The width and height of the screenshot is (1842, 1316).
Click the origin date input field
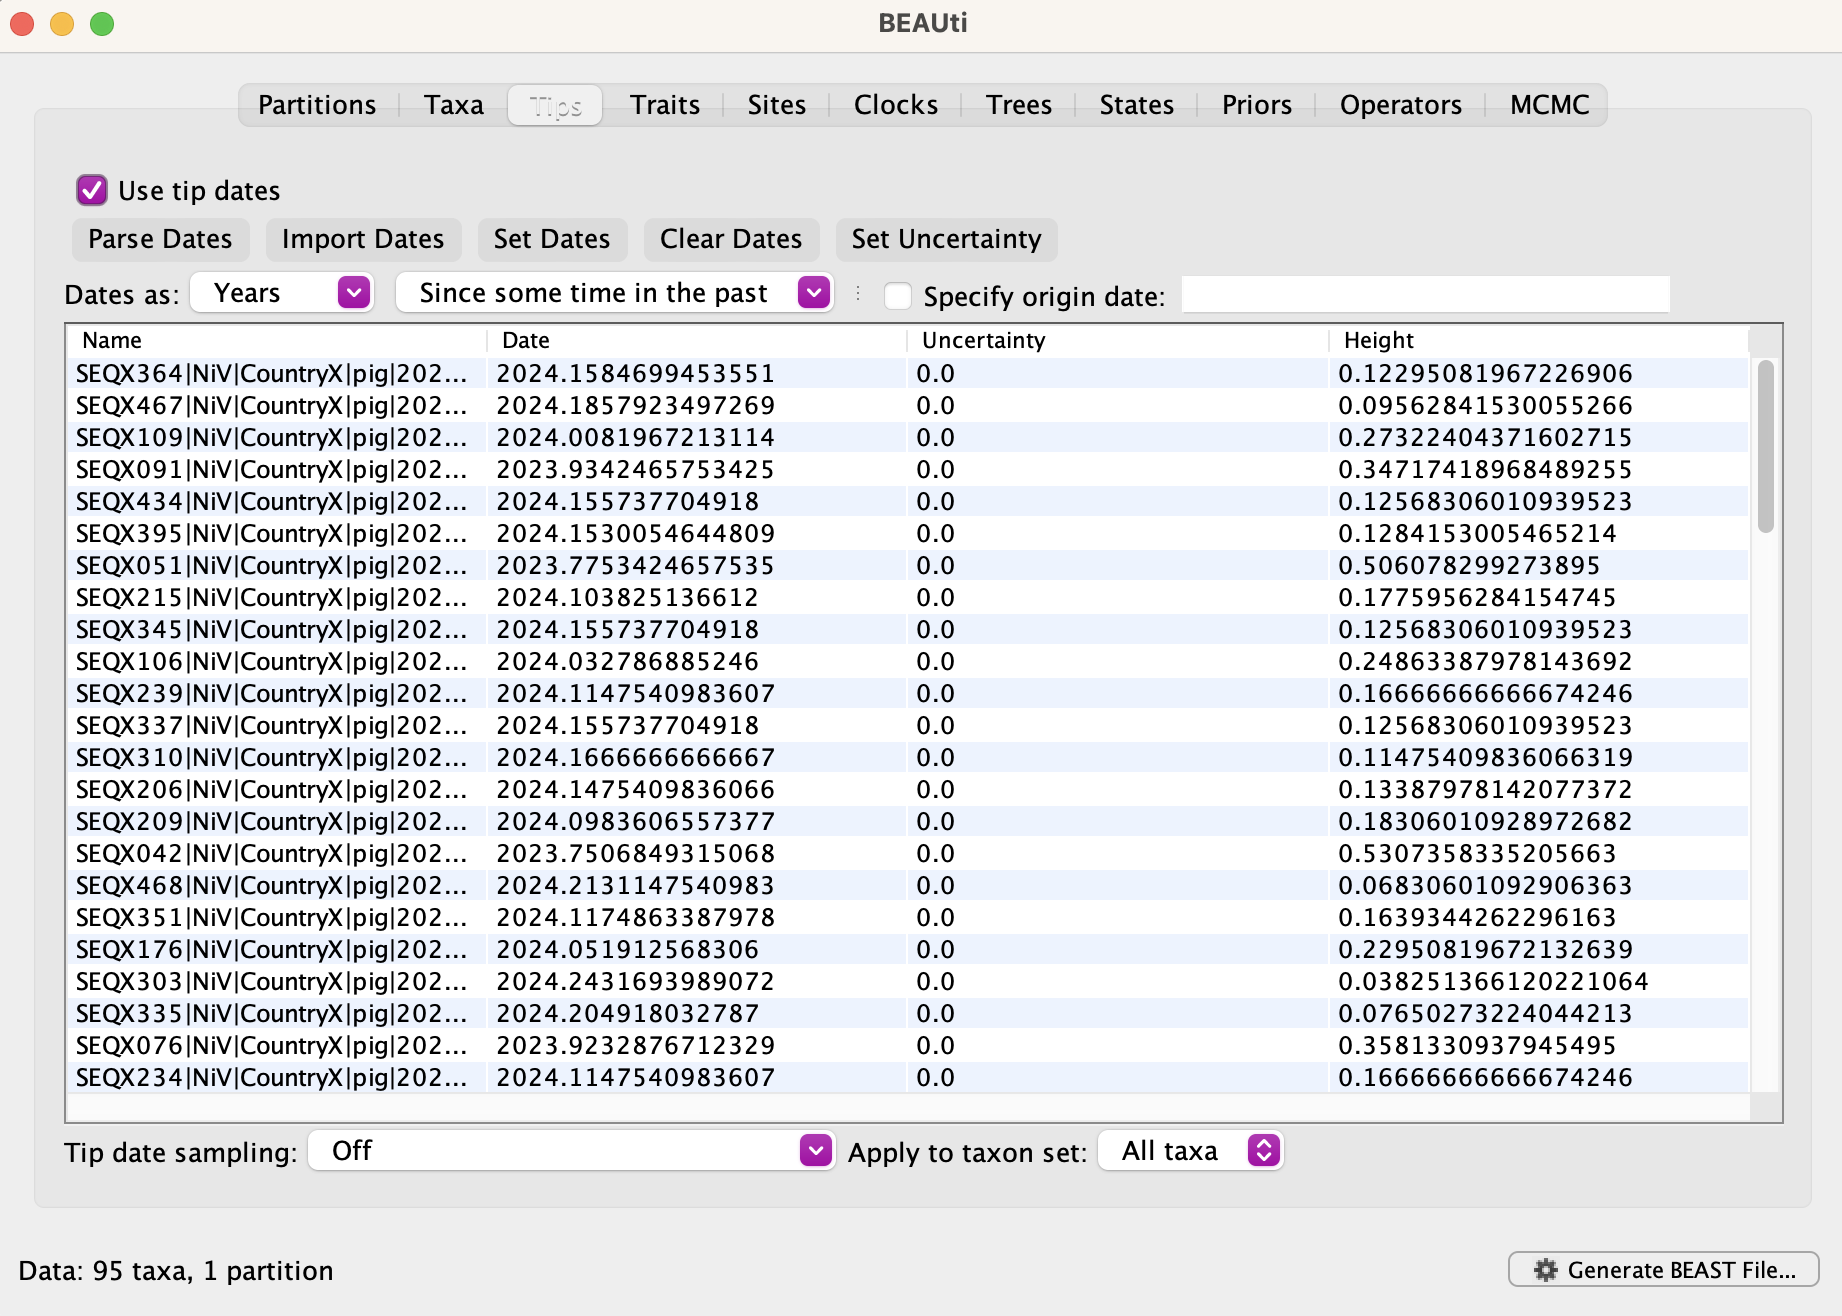click(x=1425, y=295)
